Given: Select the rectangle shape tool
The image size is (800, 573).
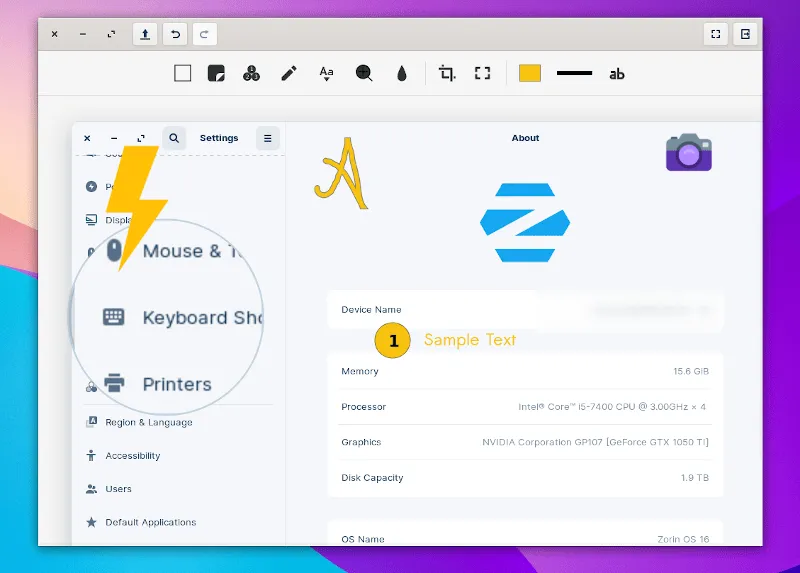Looking at the screenshot, I should click(x=182, y=73).
